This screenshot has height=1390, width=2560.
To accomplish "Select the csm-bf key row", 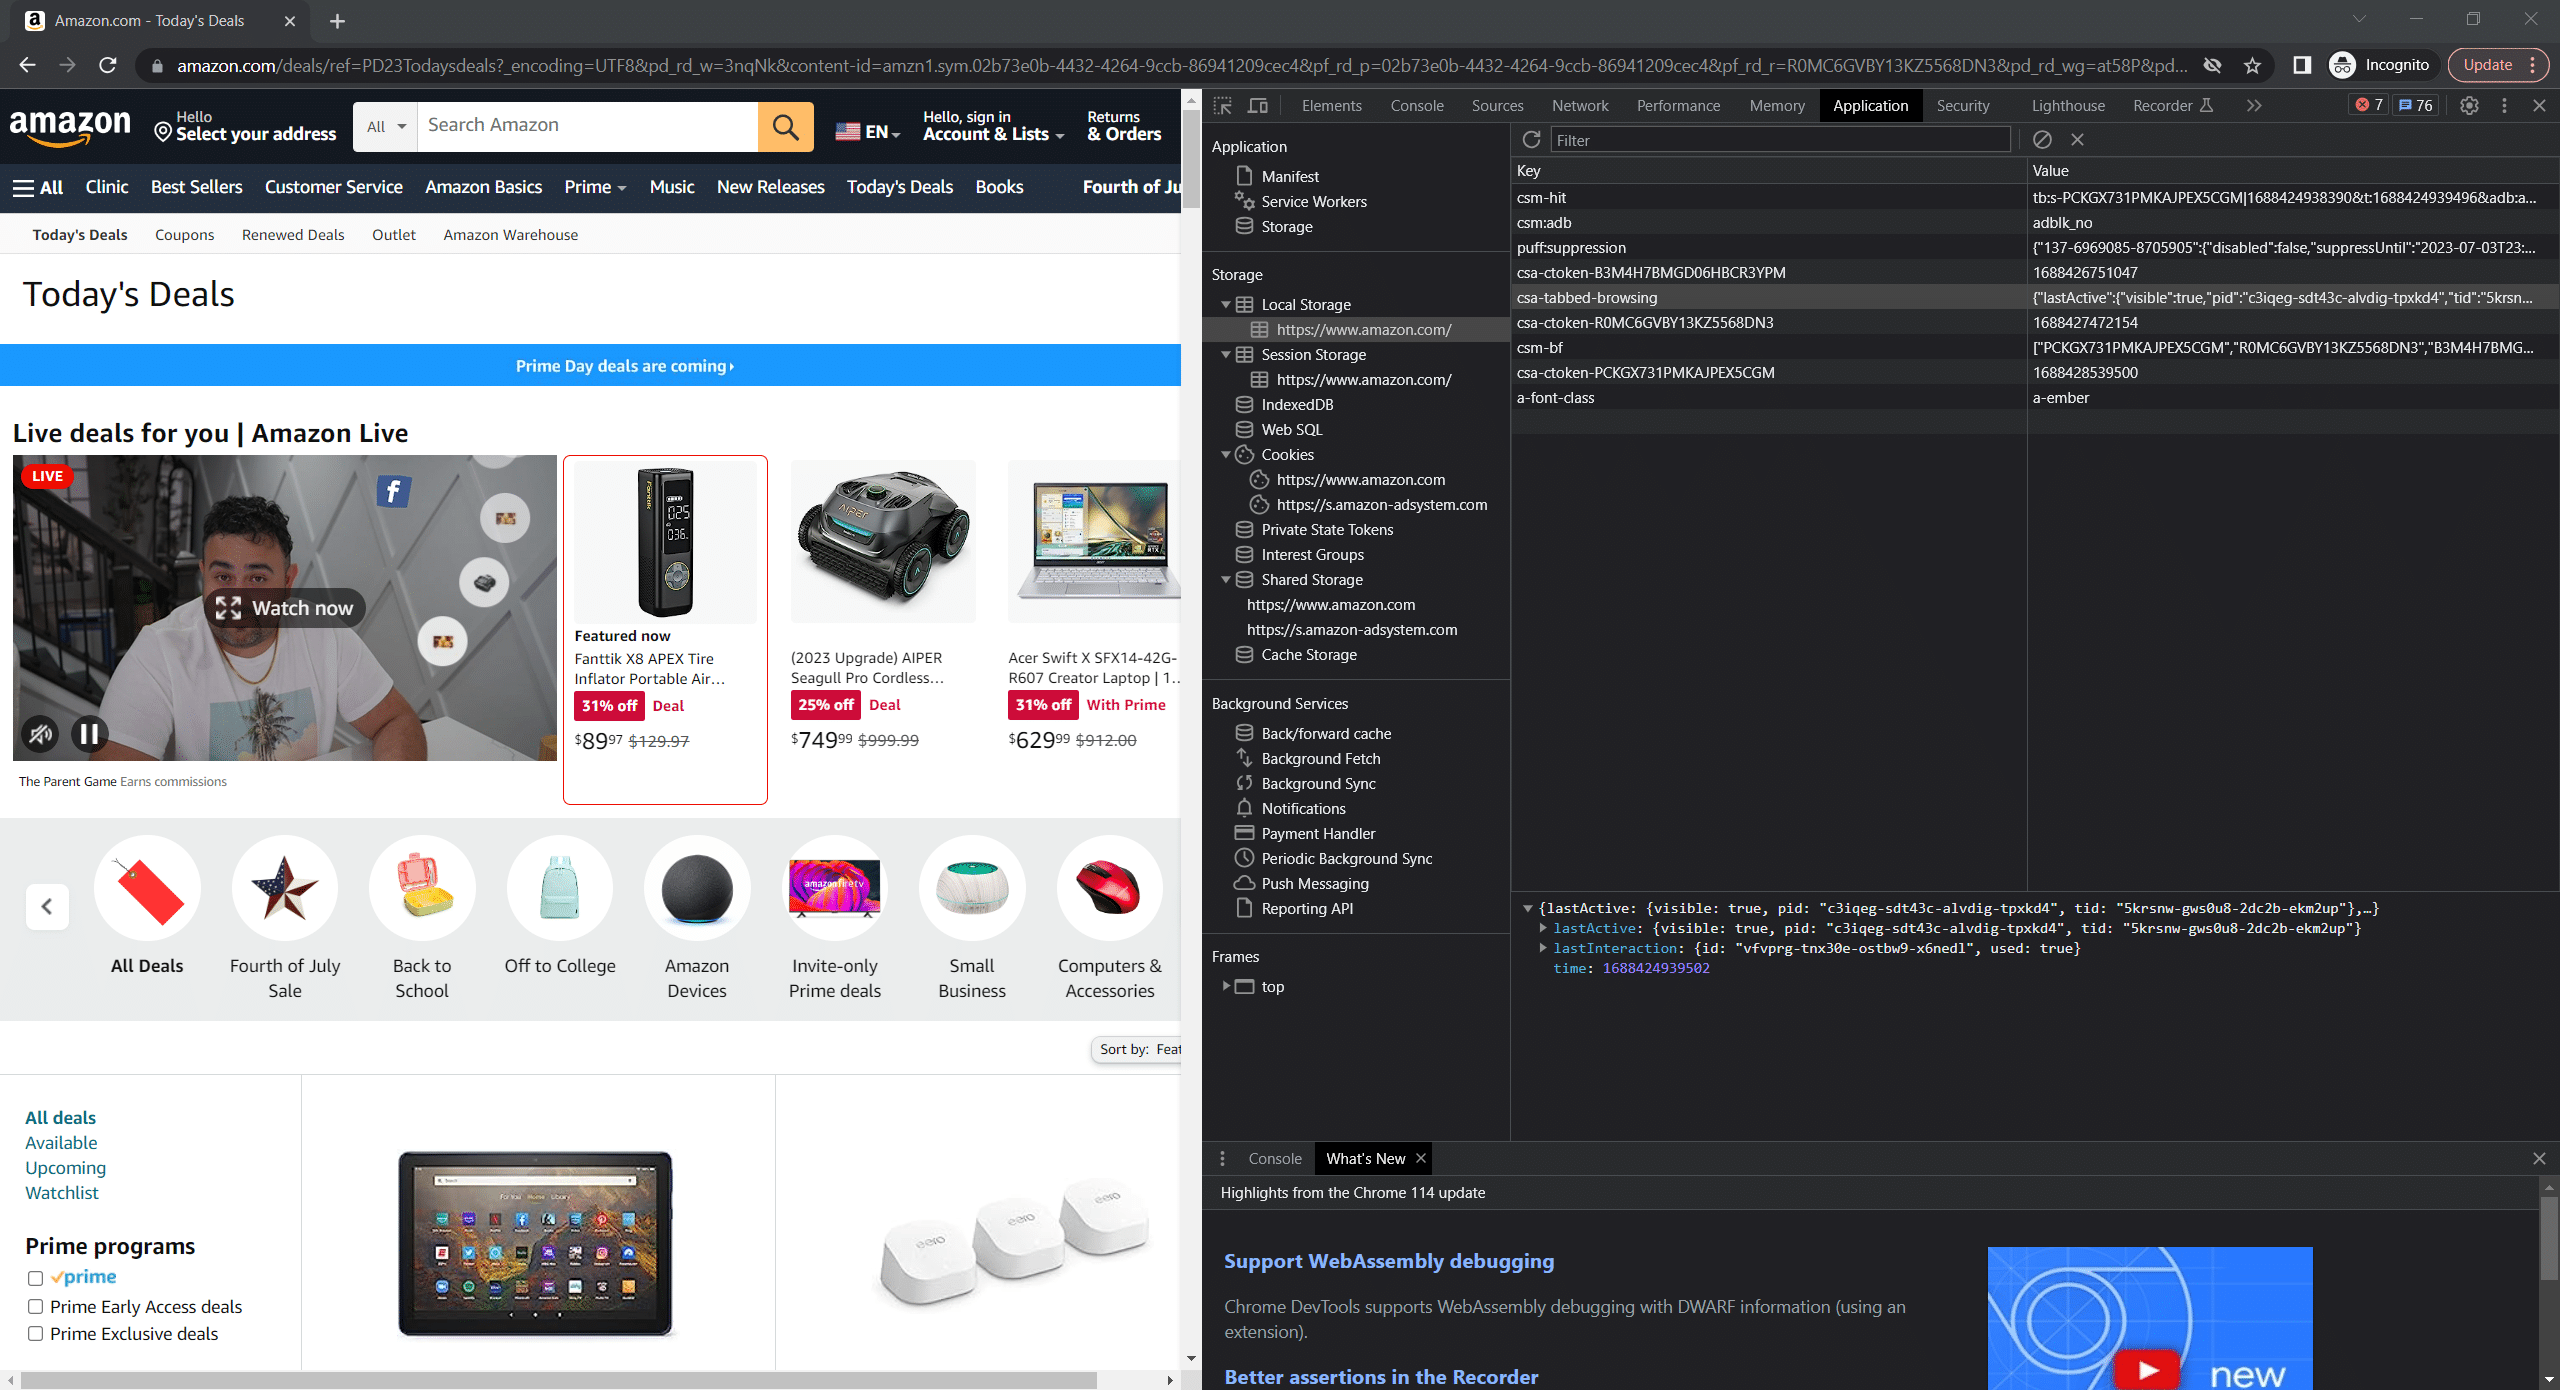I will (x=2034, y=348).
